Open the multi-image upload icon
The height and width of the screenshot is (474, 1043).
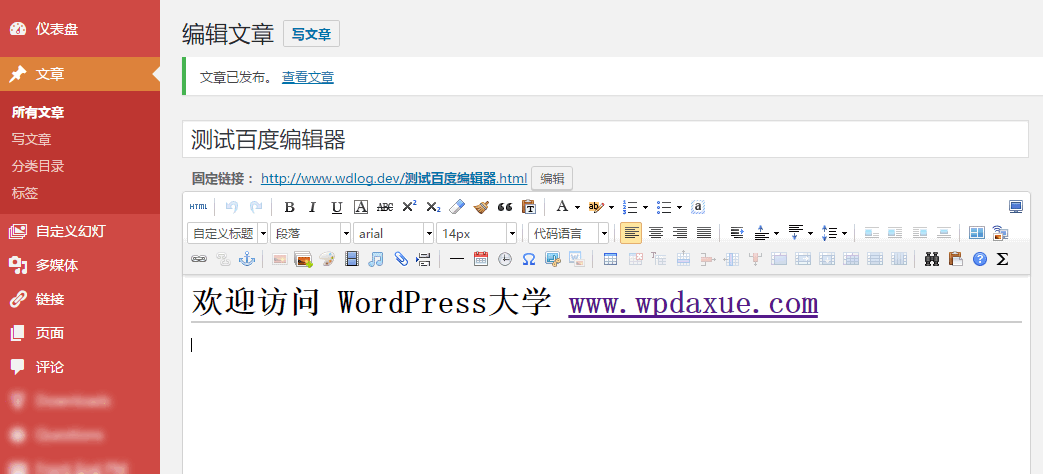303,259
